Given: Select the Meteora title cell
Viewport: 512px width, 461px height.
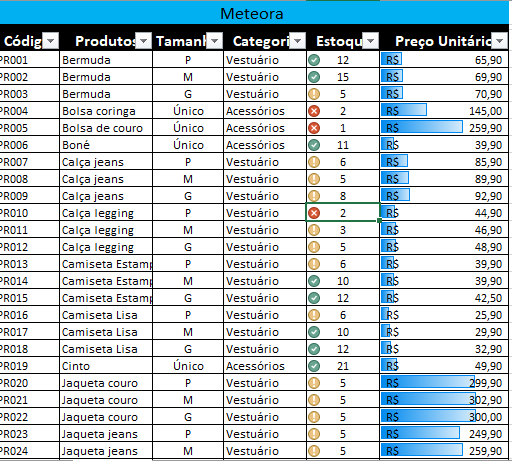Looking at the screenshot, I should (252, 14).
